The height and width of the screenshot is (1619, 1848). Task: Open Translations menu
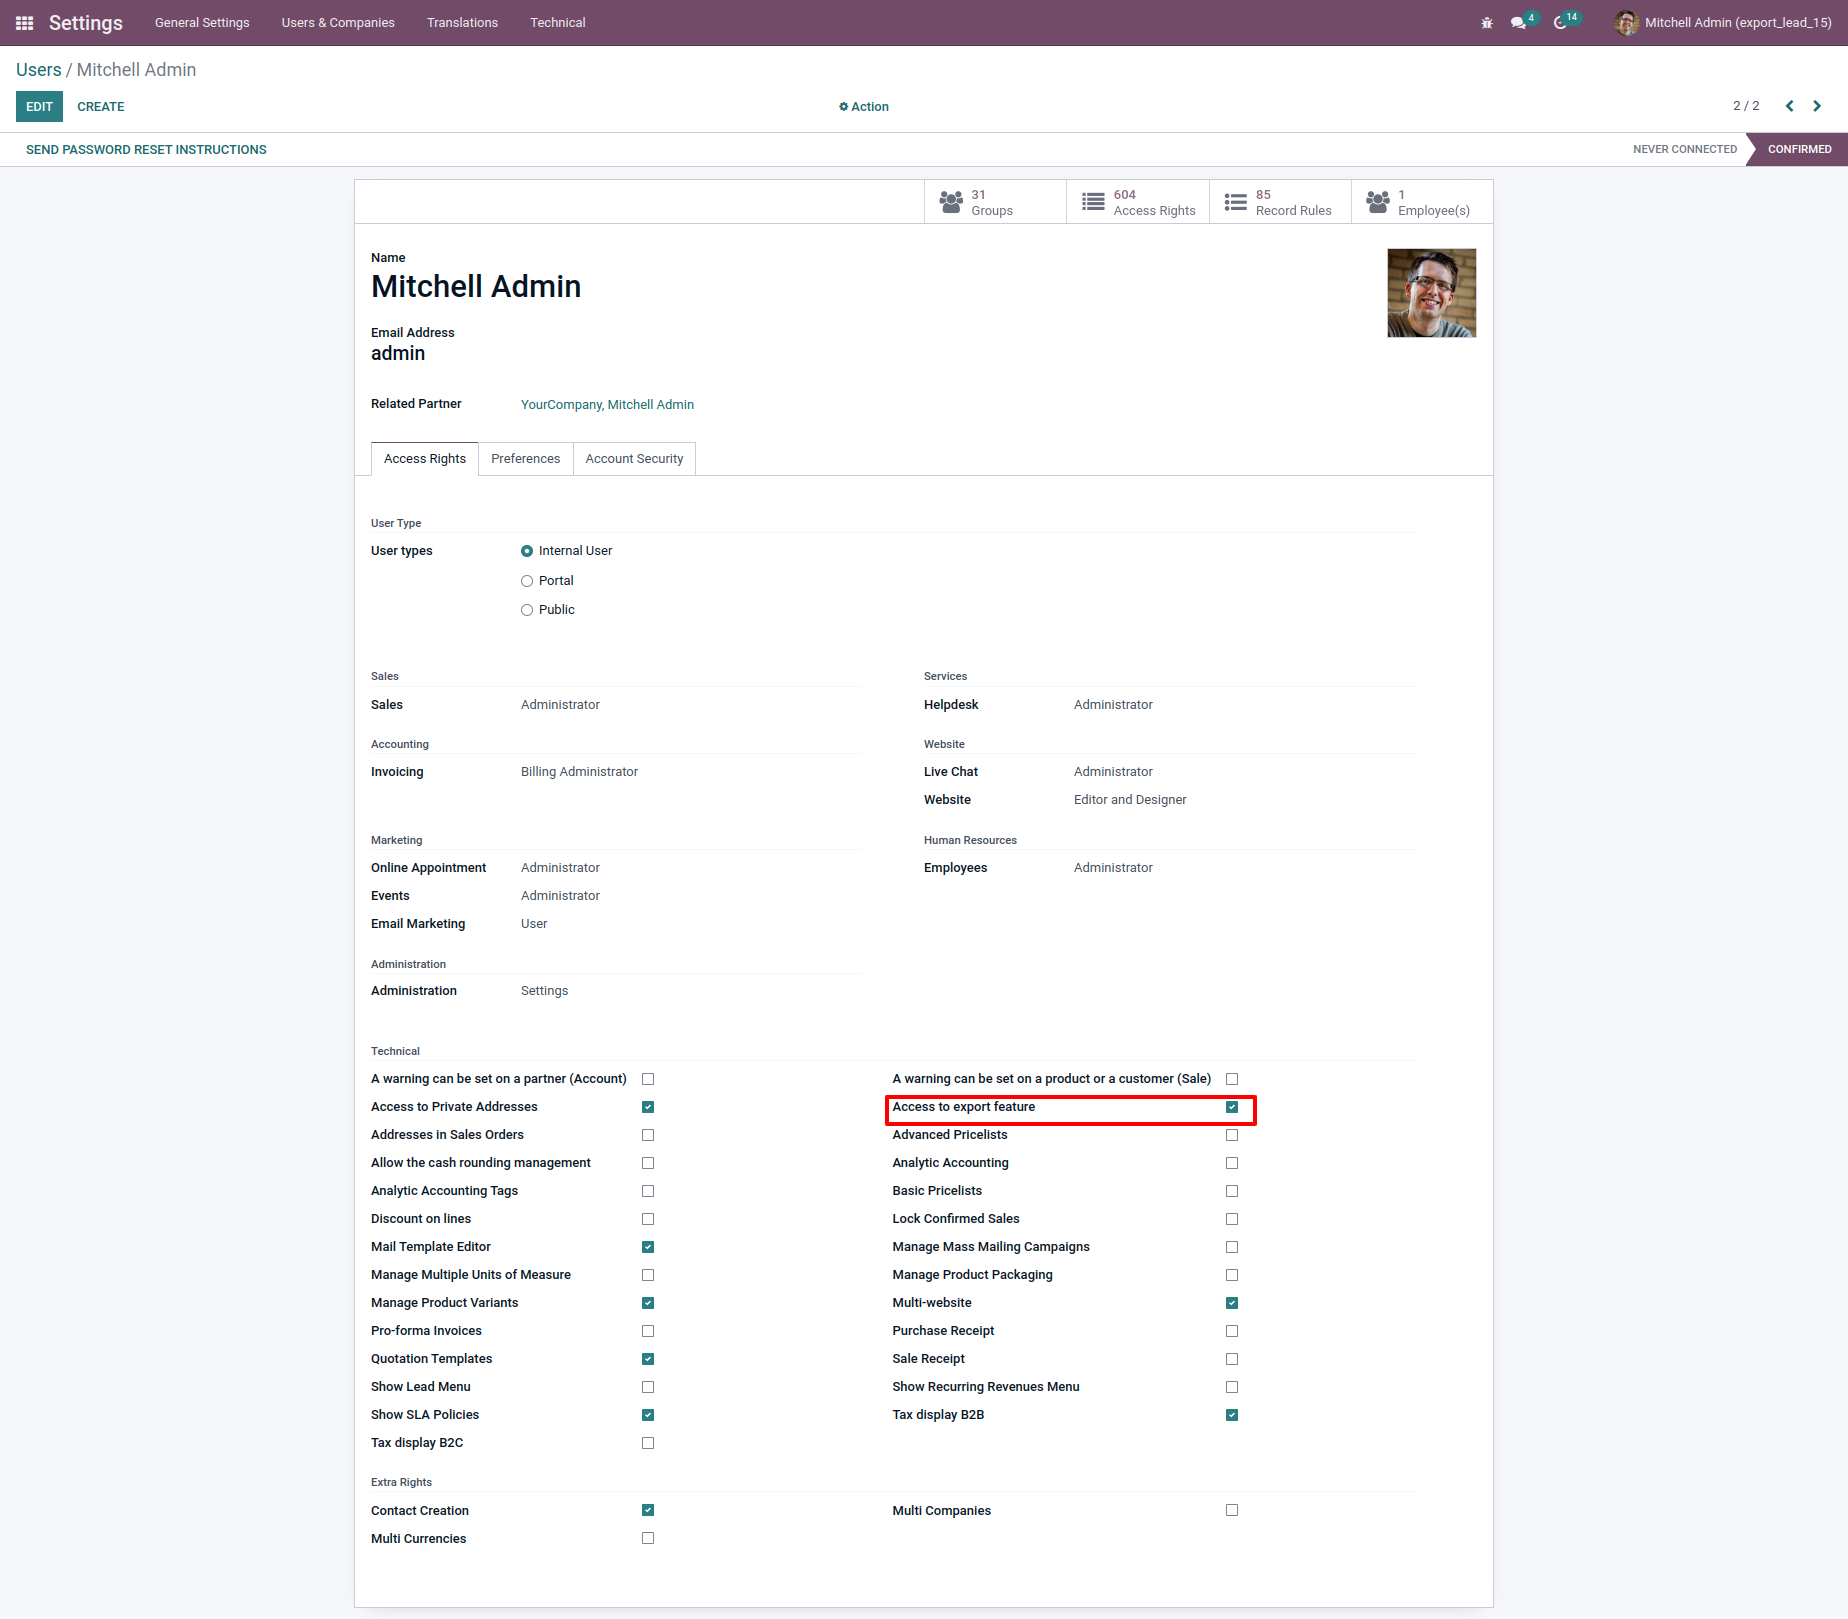point(462,22)
